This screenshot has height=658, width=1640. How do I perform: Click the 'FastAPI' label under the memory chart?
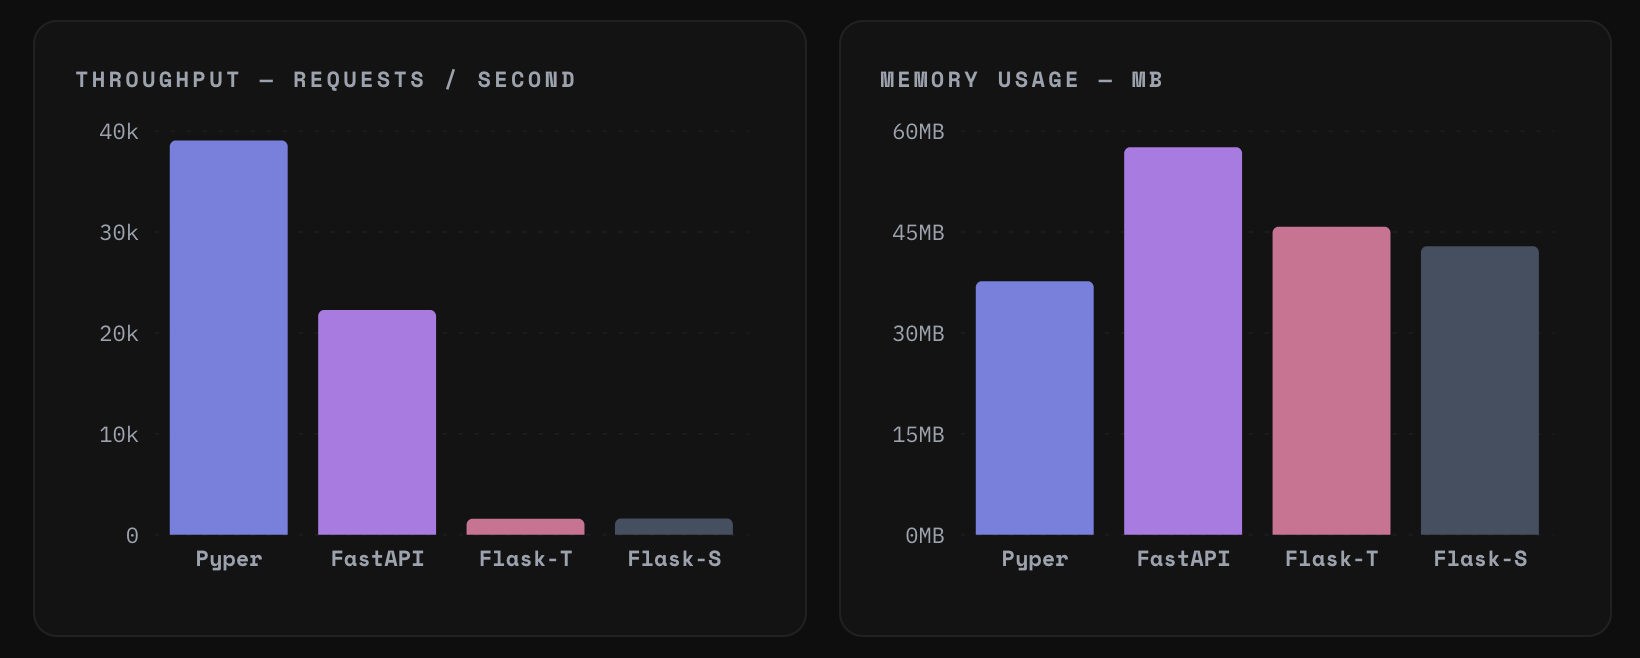point(1183,559)
